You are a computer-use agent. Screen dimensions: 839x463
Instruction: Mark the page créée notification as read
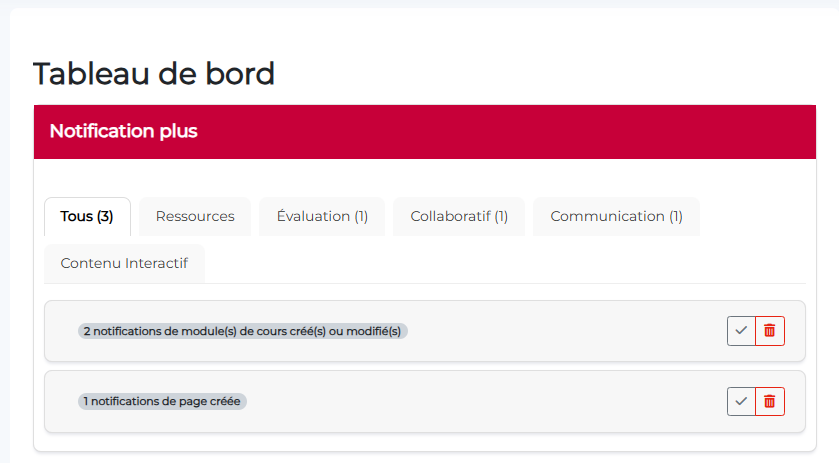coord(741,401)
